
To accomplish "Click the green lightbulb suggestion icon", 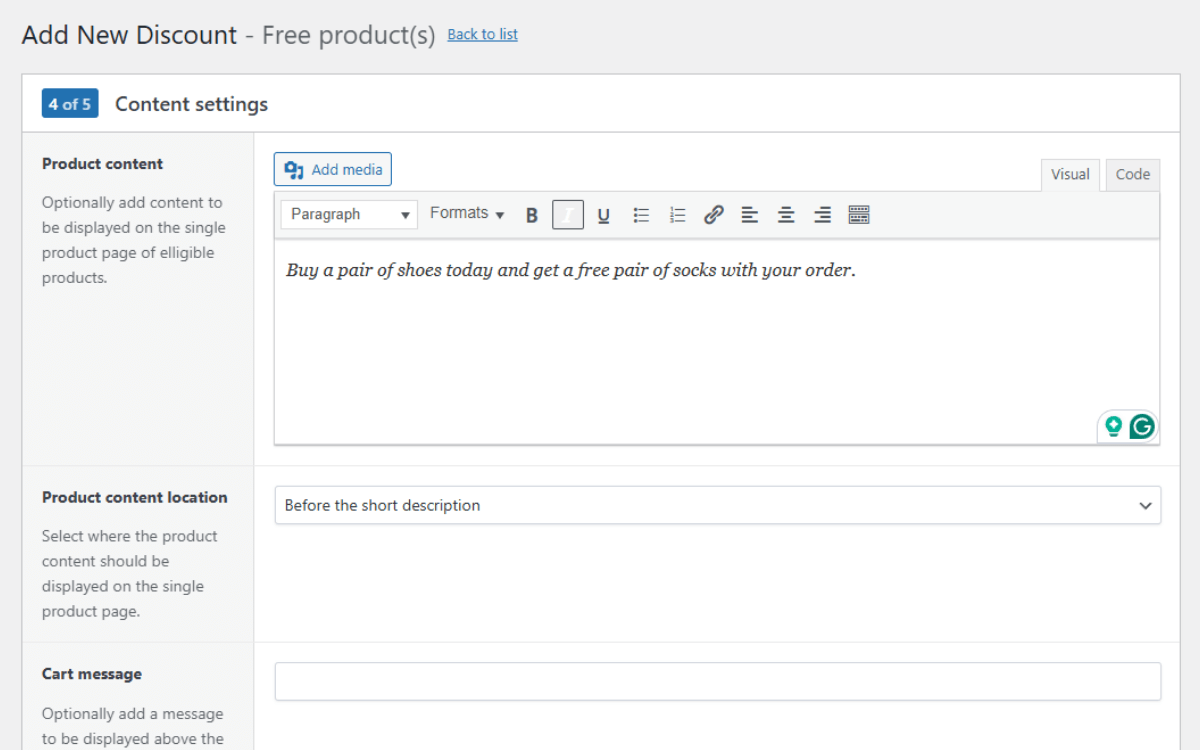I will click(1113, 427).
